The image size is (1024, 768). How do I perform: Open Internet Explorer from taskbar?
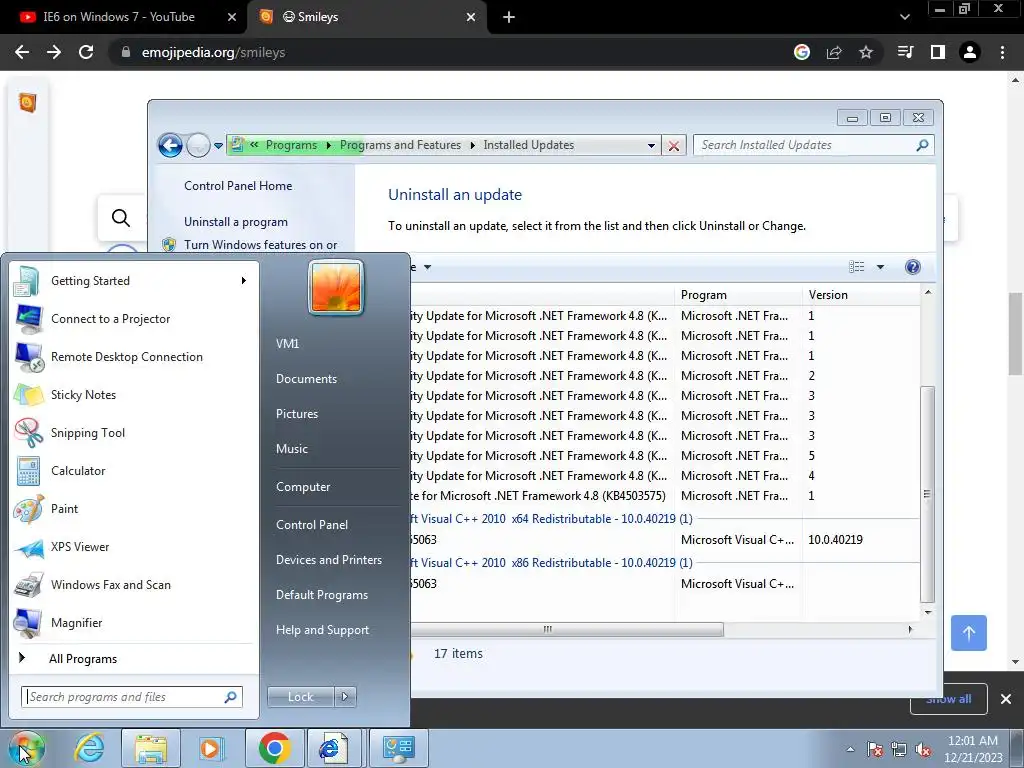89,748
